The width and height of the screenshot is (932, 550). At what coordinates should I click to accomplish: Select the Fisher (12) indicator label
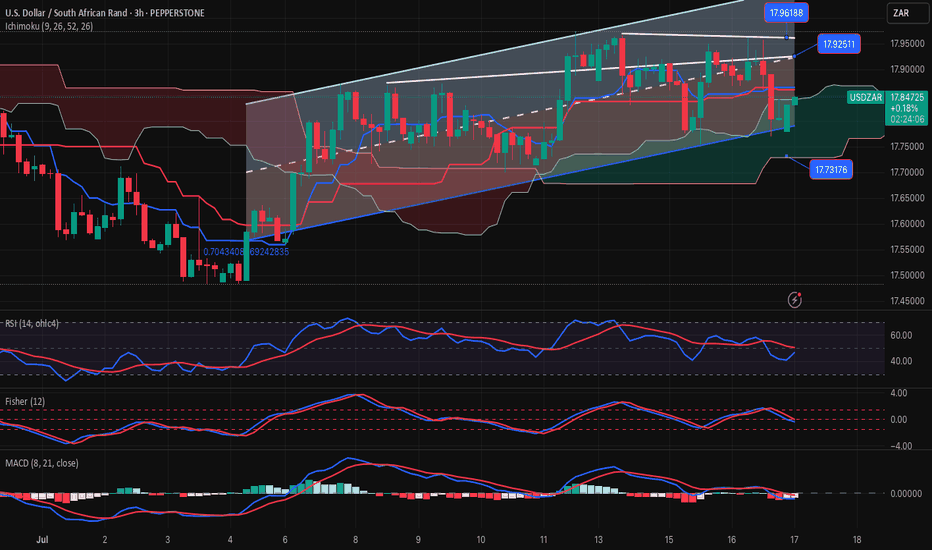pyautogui.click(x=25, y=401)
